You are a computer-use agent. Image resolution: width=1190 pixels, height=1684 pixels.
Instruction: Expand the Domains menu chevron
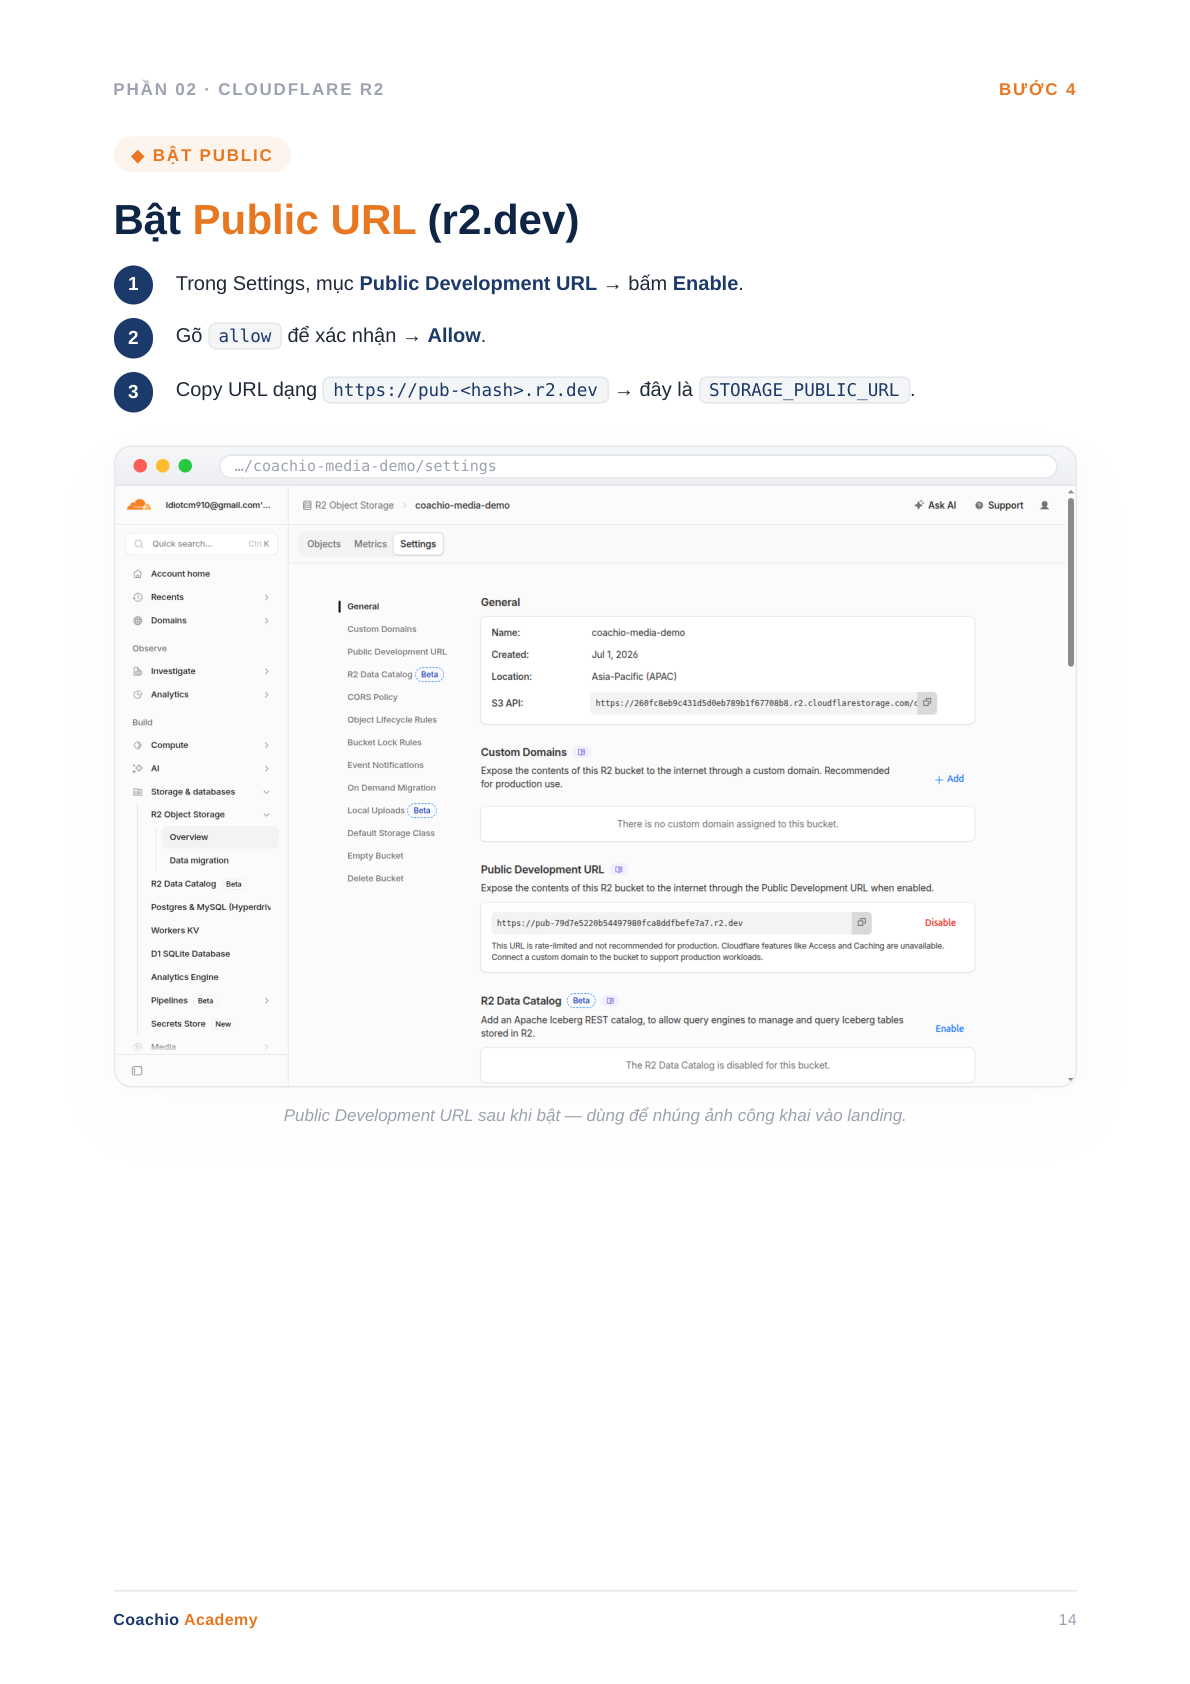267,621
